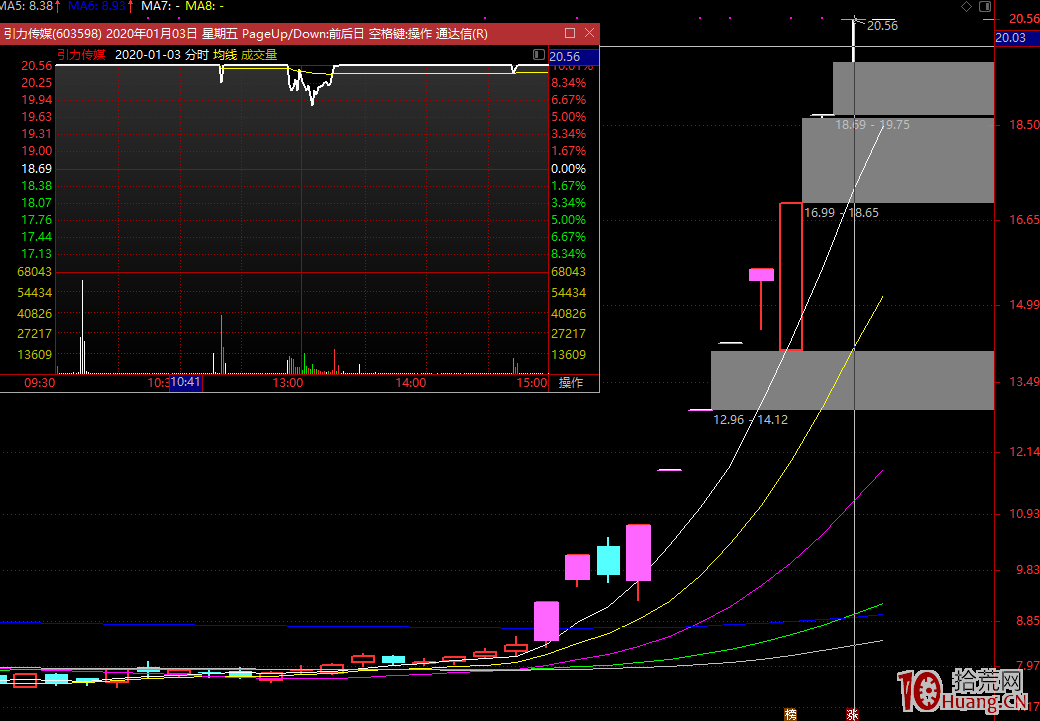Click the gray 12.96 - 14.12 gap zone

(852, 380)
